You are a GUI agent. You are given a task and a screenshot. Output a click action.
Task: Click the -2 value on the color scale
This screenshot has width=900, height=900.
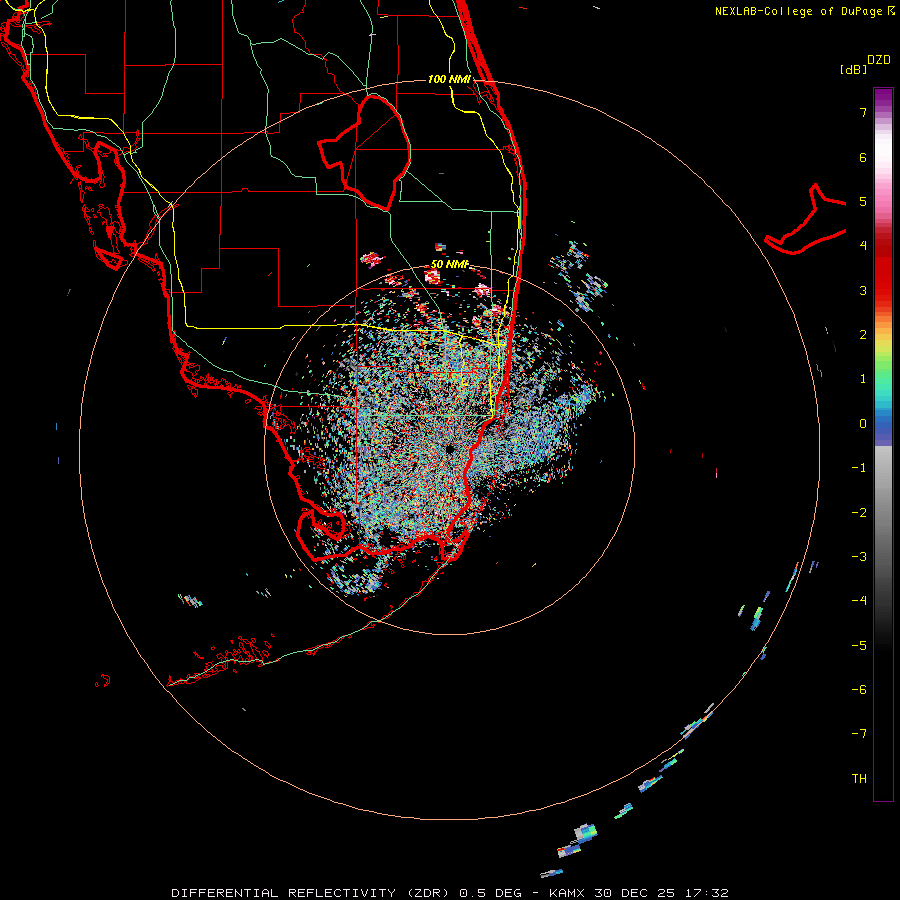pyautogui.click(x=859, y=513)
